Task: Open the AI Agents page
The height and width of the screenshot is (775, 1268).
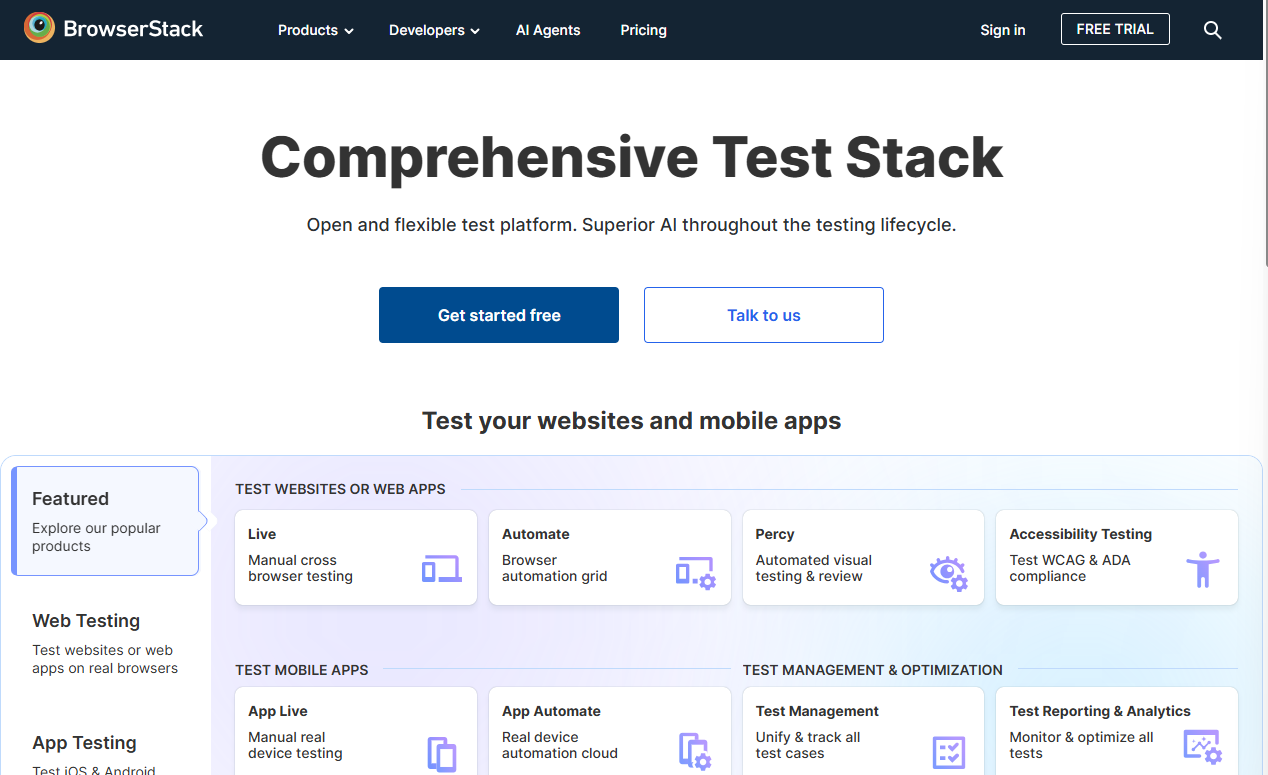Action: 547,30
